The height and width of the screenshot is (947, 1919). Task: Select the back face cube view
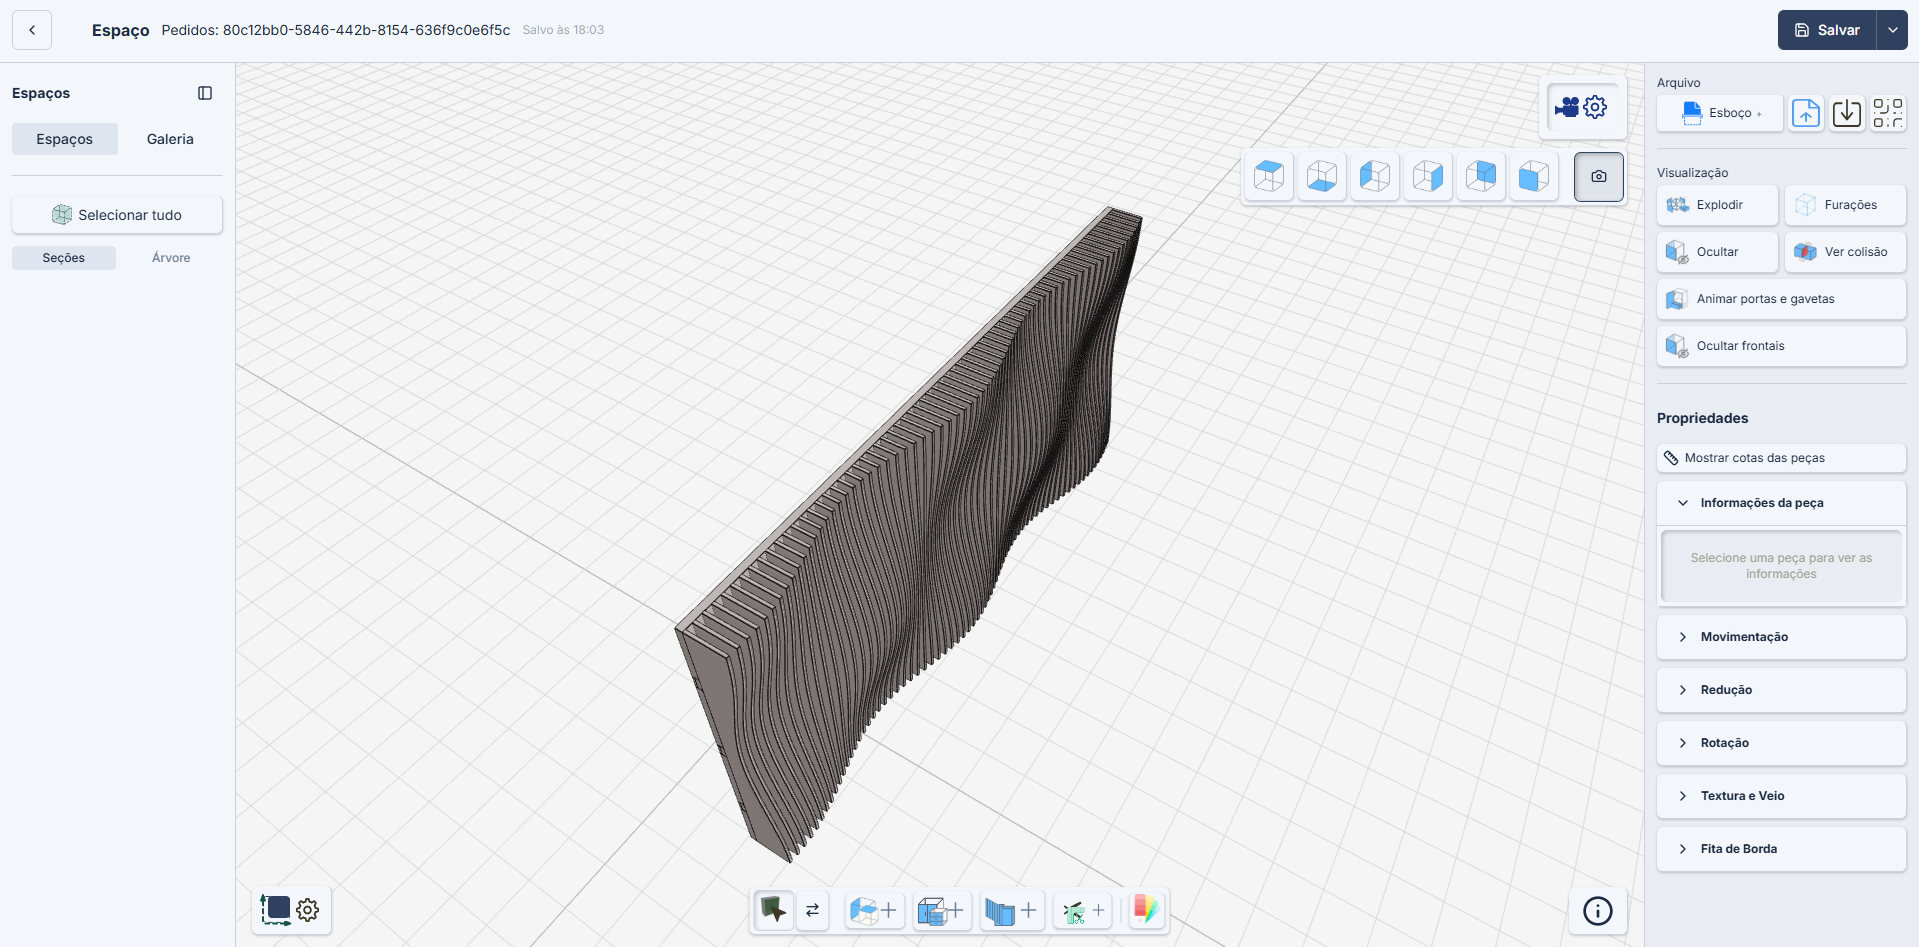coord(1481,176)
